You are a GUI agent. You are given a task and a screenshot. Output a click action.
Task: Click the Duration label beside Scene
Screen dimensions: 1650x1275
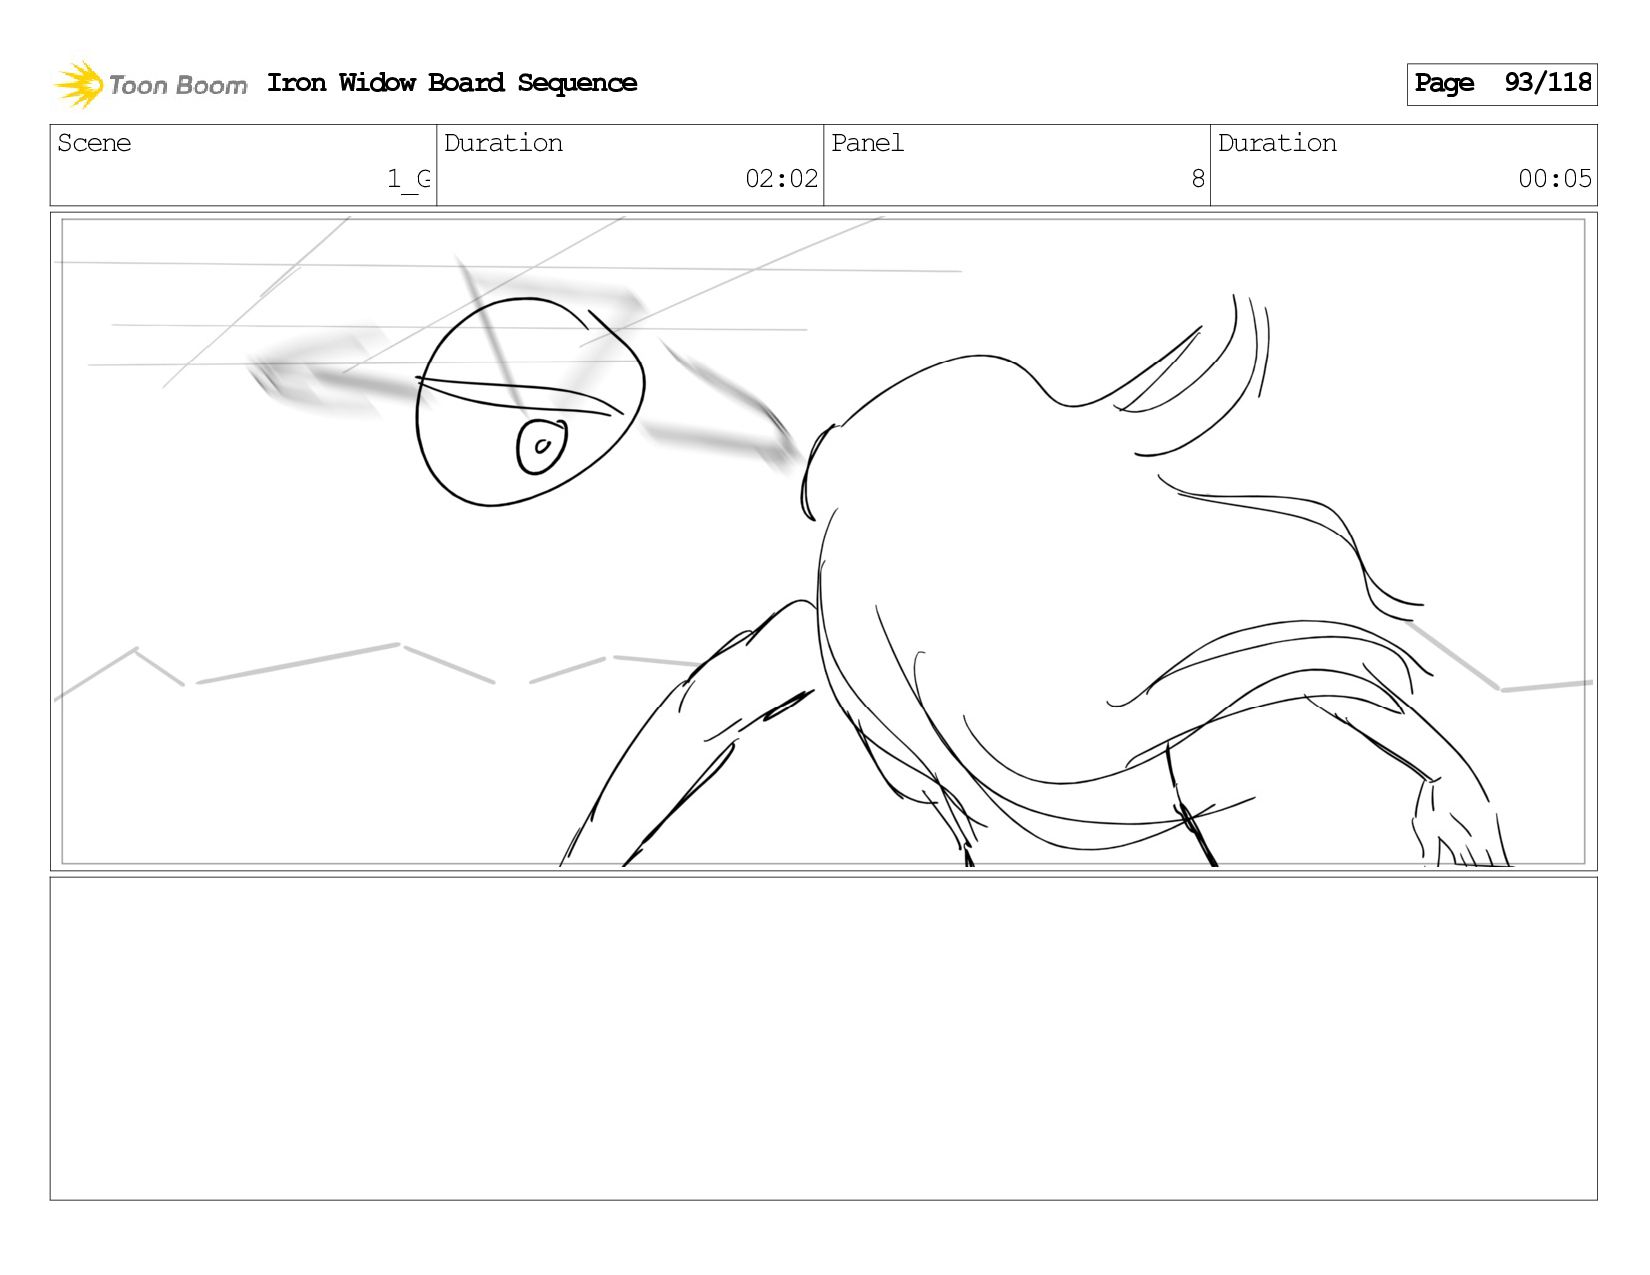tap(503, 143)
